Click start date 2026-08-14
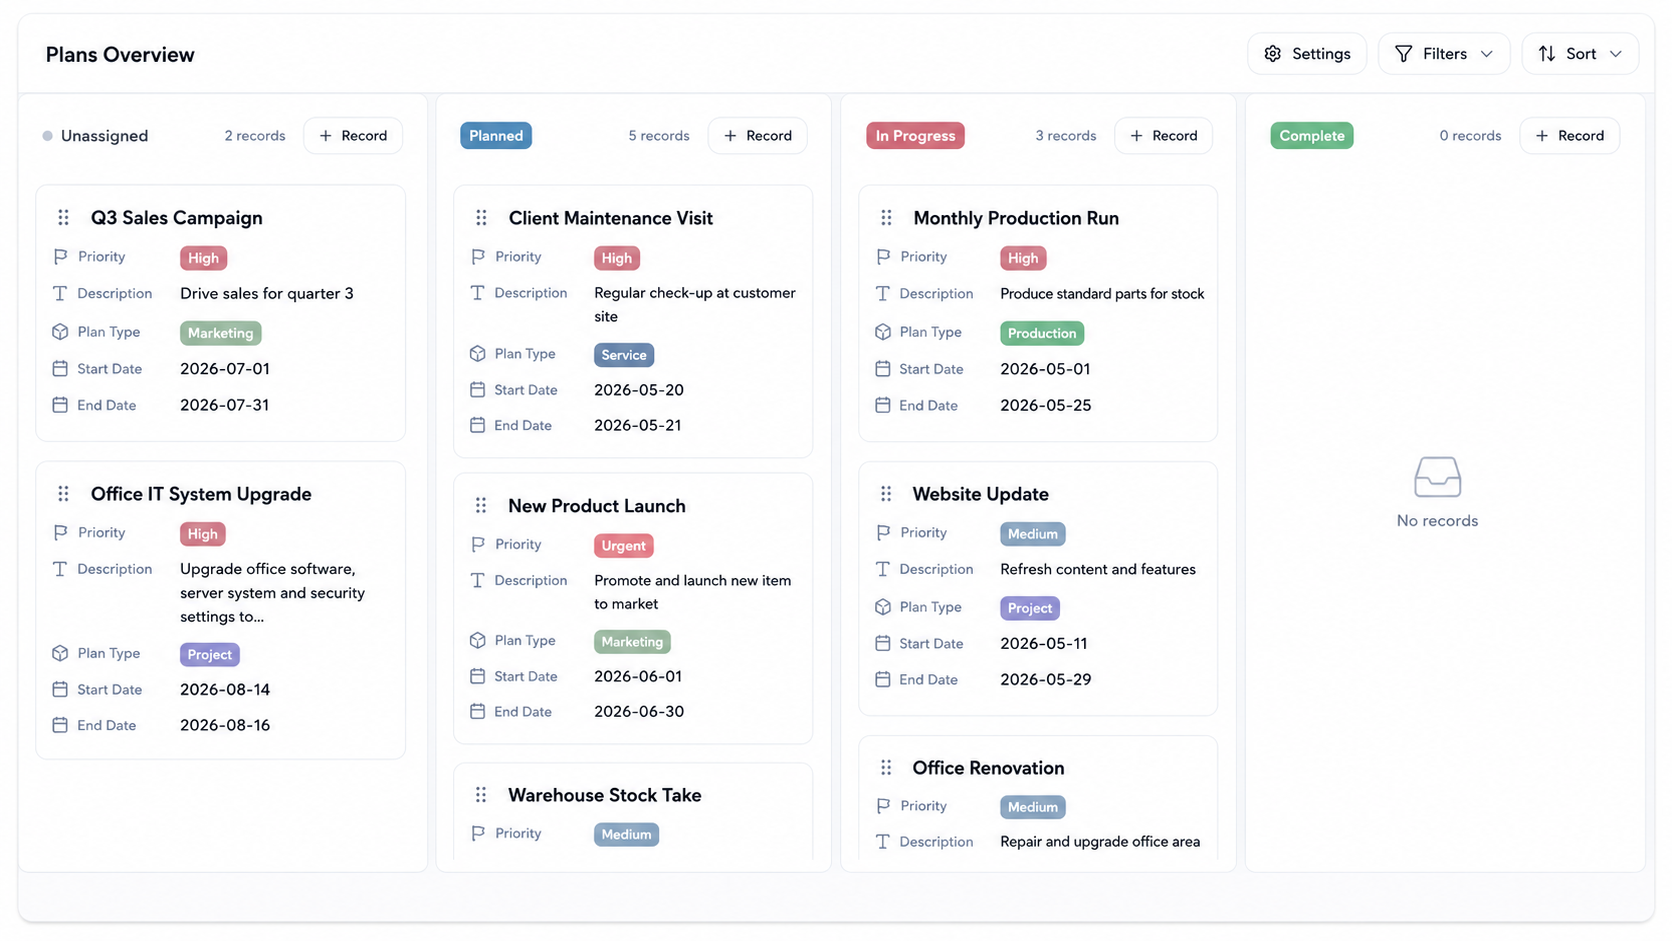 point(225,690)
